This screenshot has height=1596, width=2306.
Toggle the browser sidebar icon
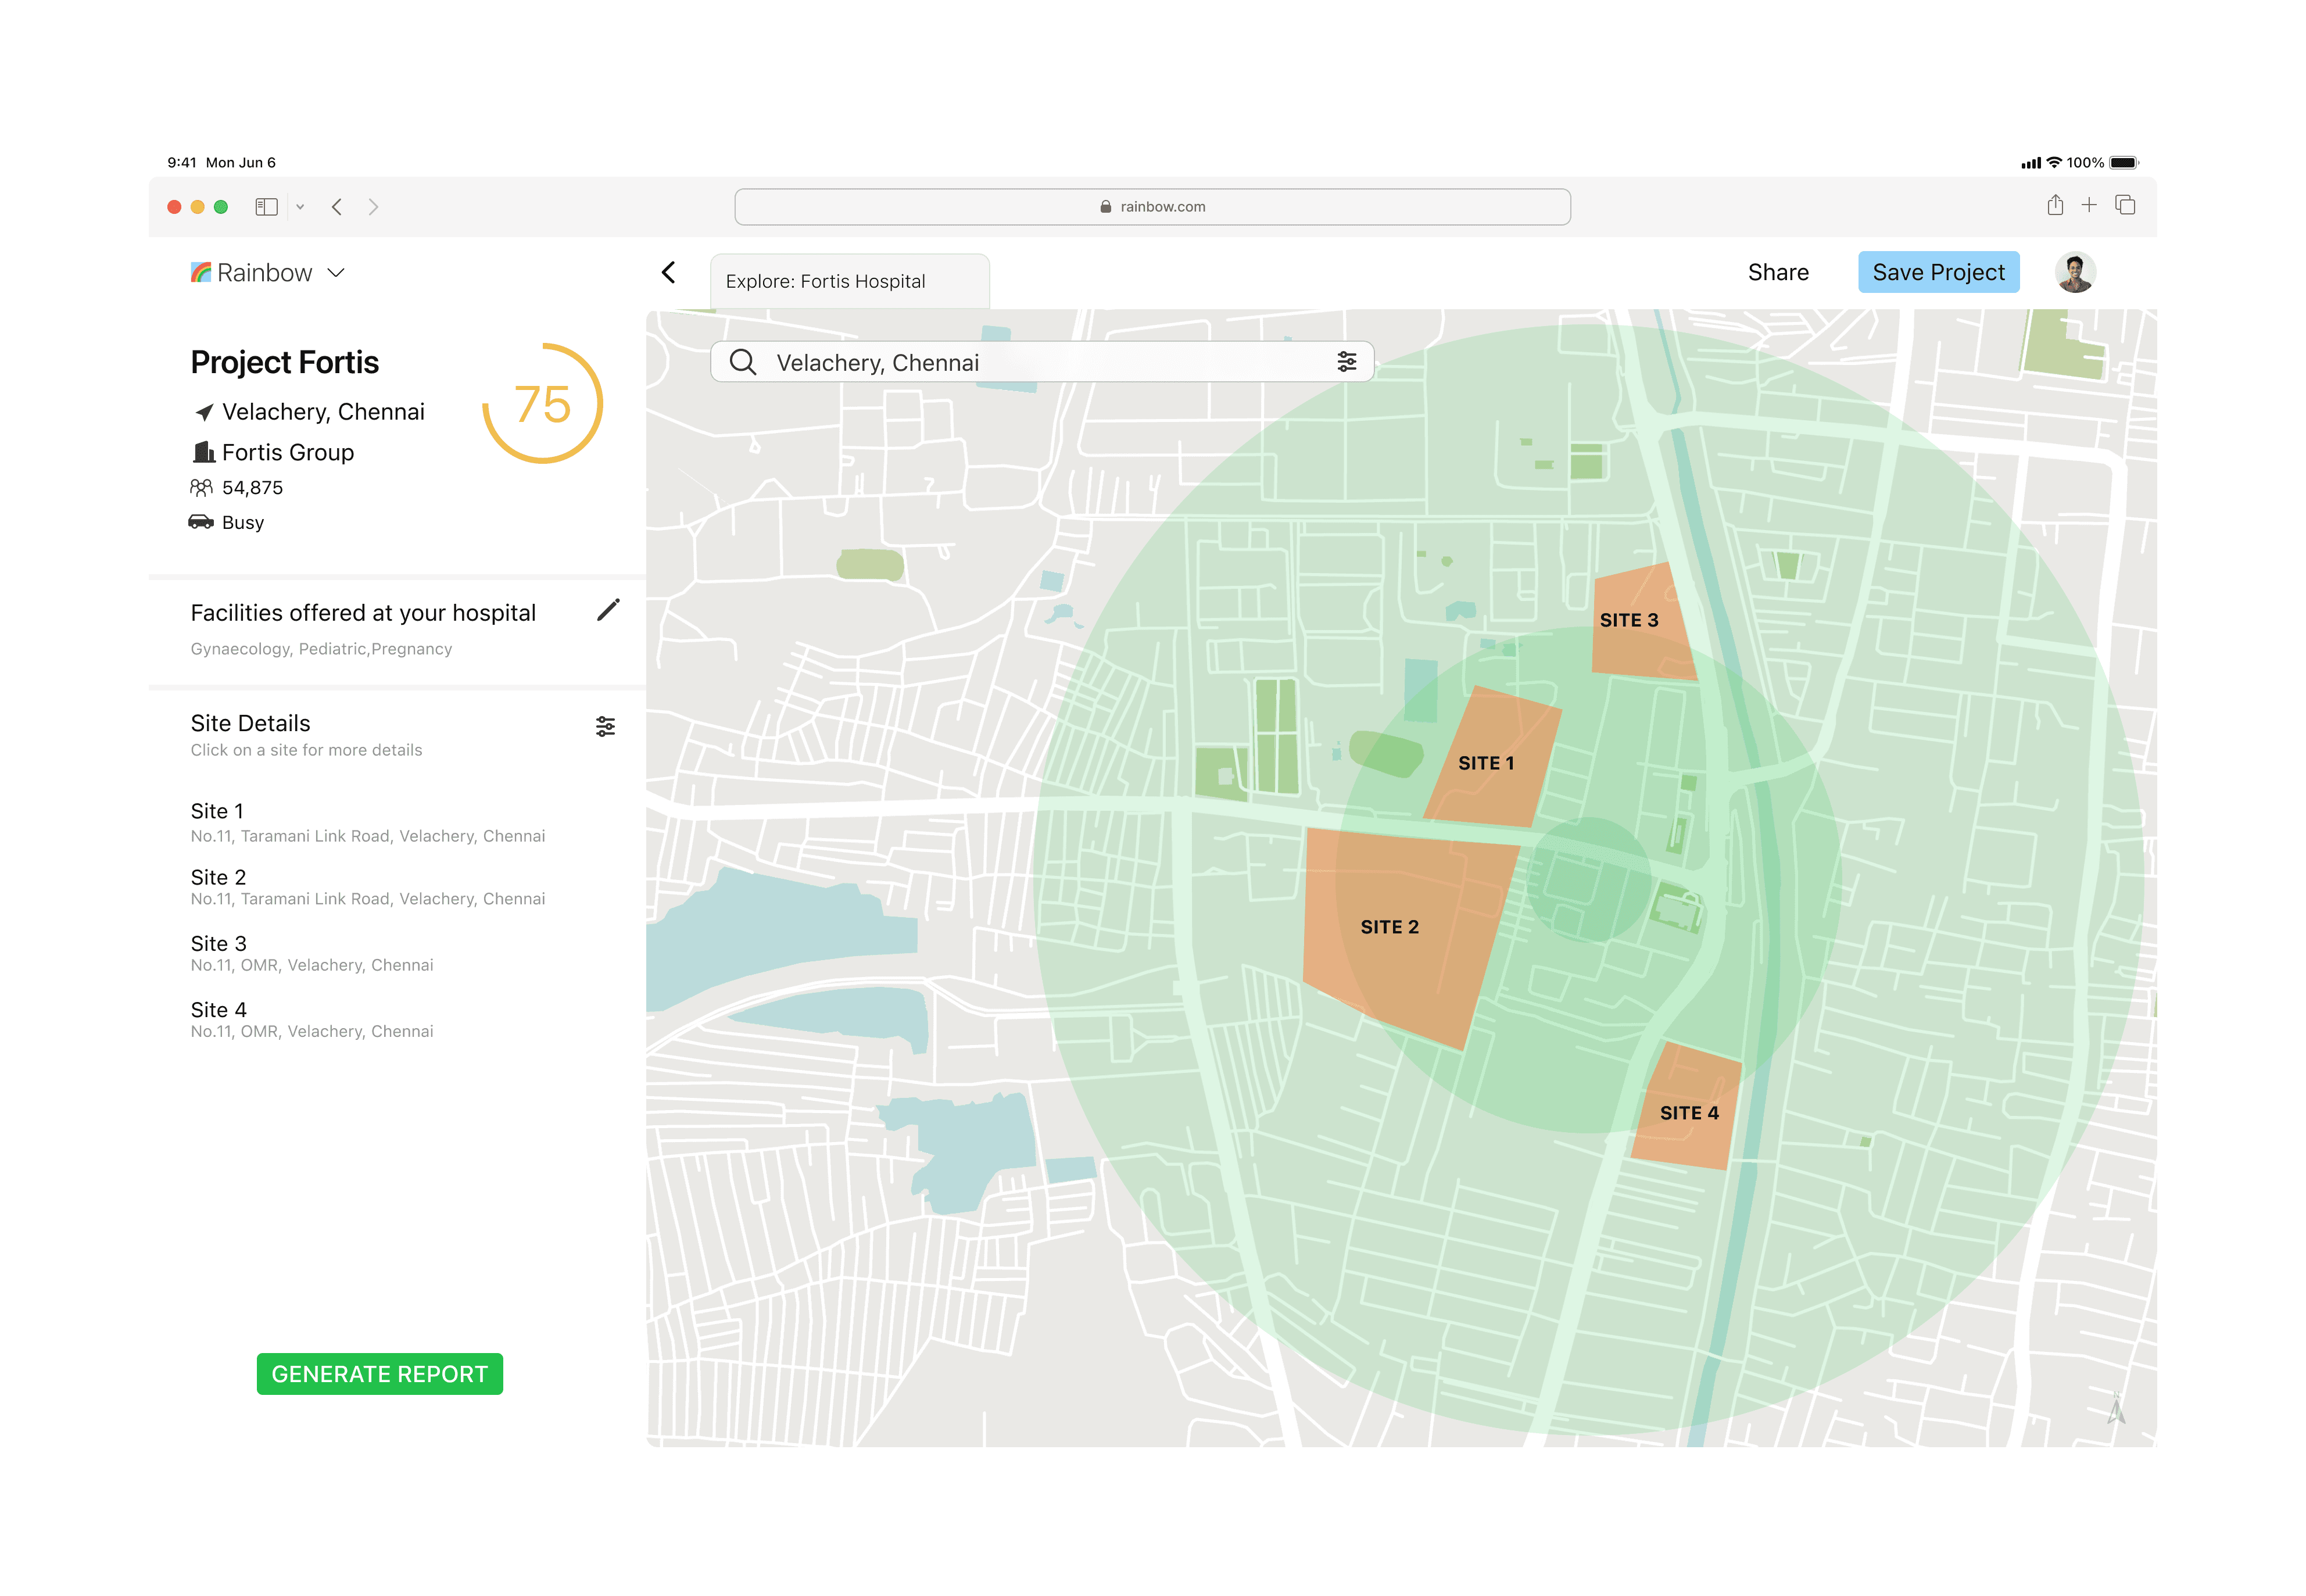pyautogui.click(x=266, y=207)
